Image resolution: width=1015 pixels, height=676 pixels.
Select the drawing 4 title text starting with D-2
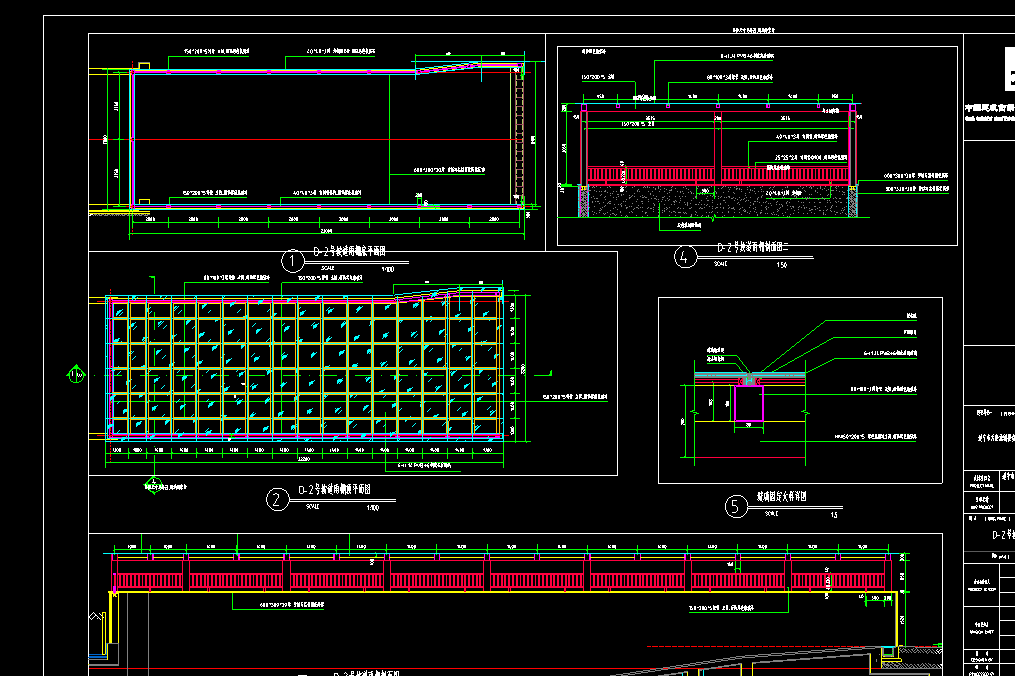pyautogui.click(x=753, y=247)
